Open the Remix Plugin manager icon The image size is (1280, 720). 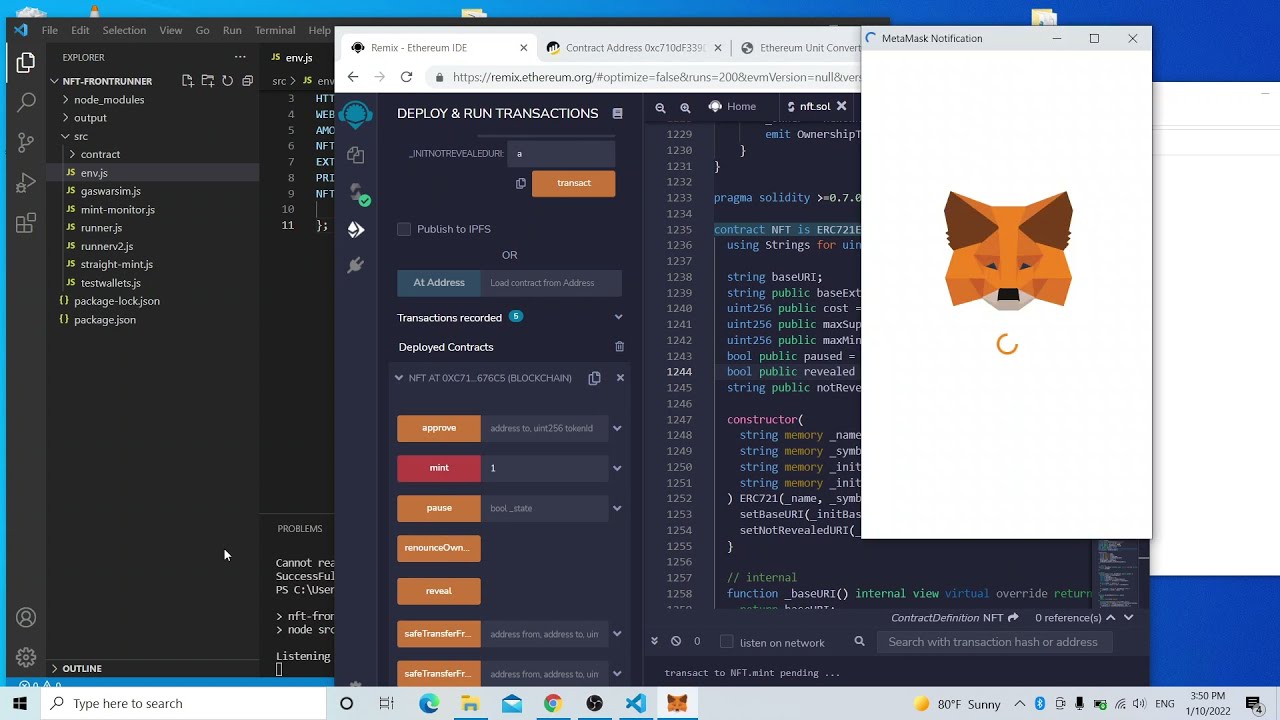click(355, 265)
